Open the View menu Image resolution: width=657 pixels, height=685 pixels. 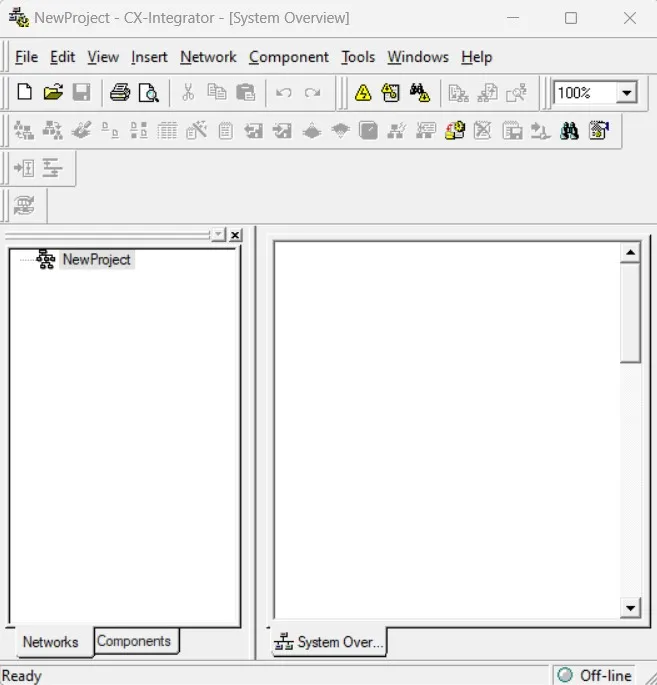tap(103, 57)
